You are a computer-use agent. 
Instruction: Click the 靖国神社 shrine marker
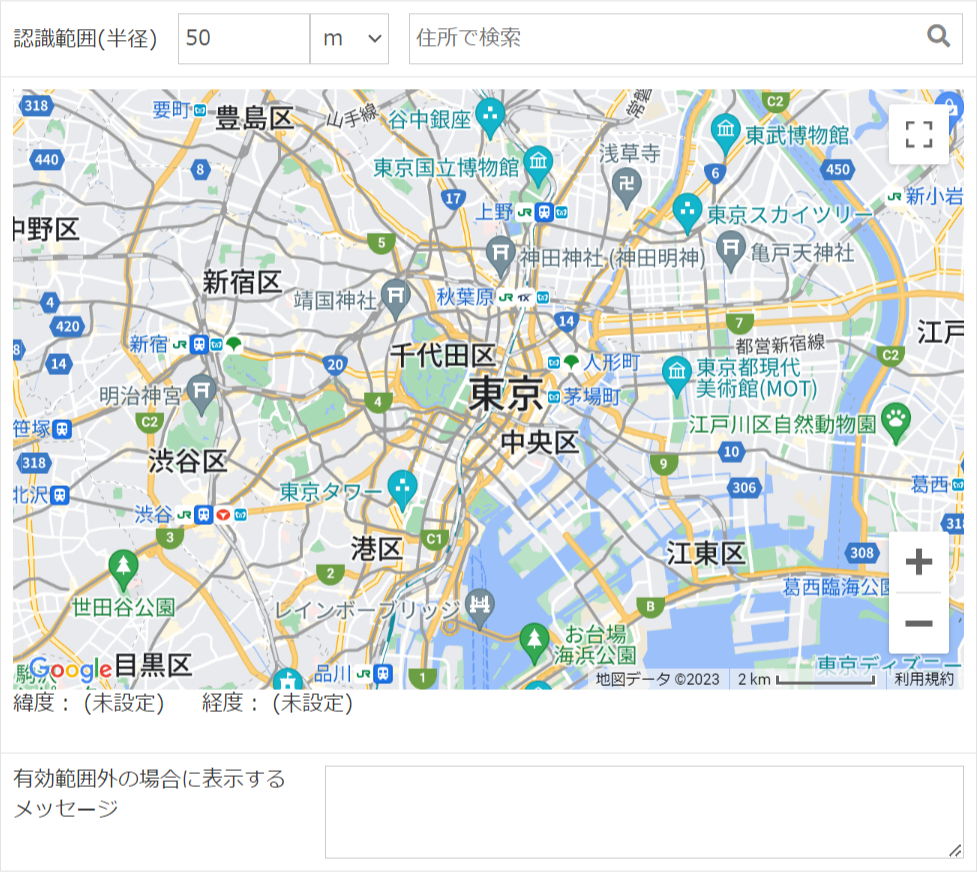tap(396, 299)
